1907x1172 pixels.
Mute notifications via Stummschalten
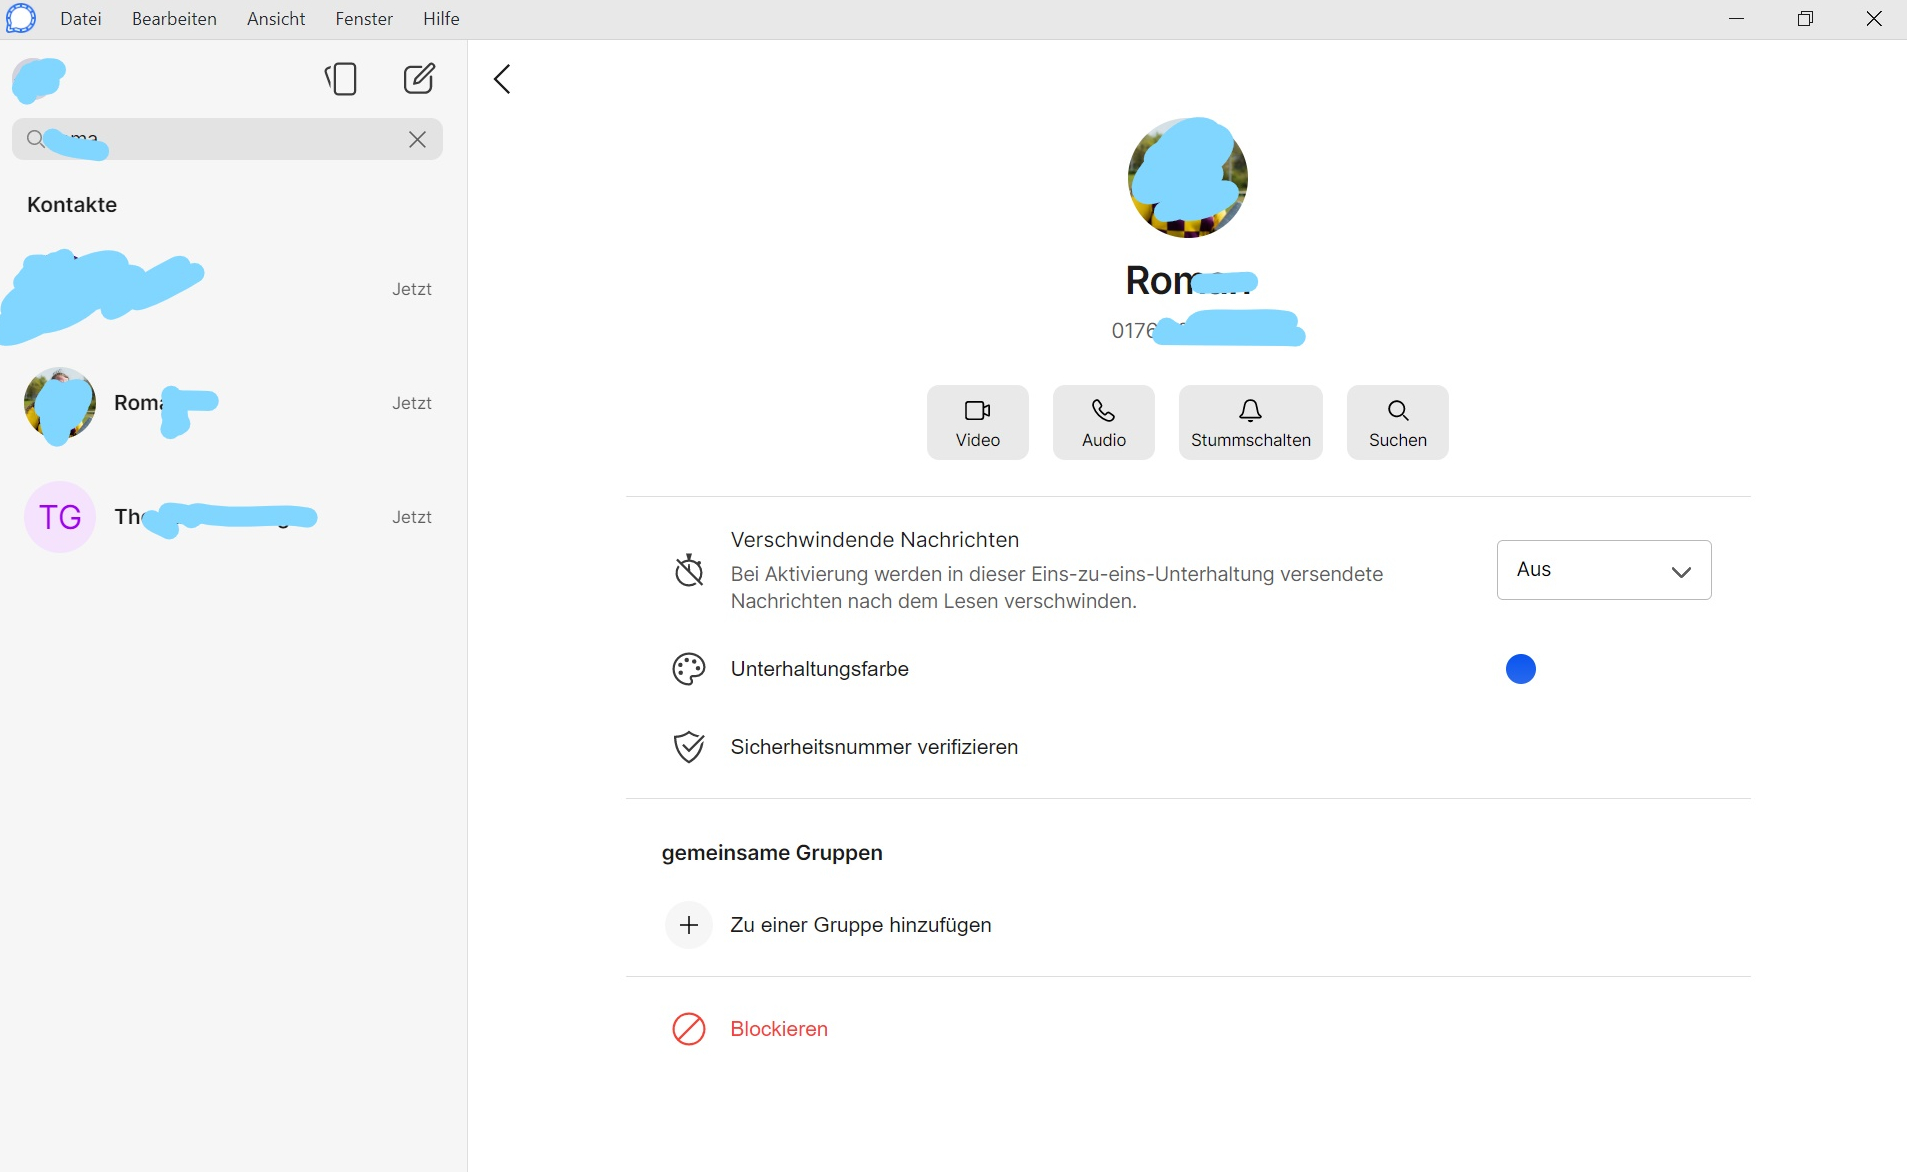point(1250,422)
